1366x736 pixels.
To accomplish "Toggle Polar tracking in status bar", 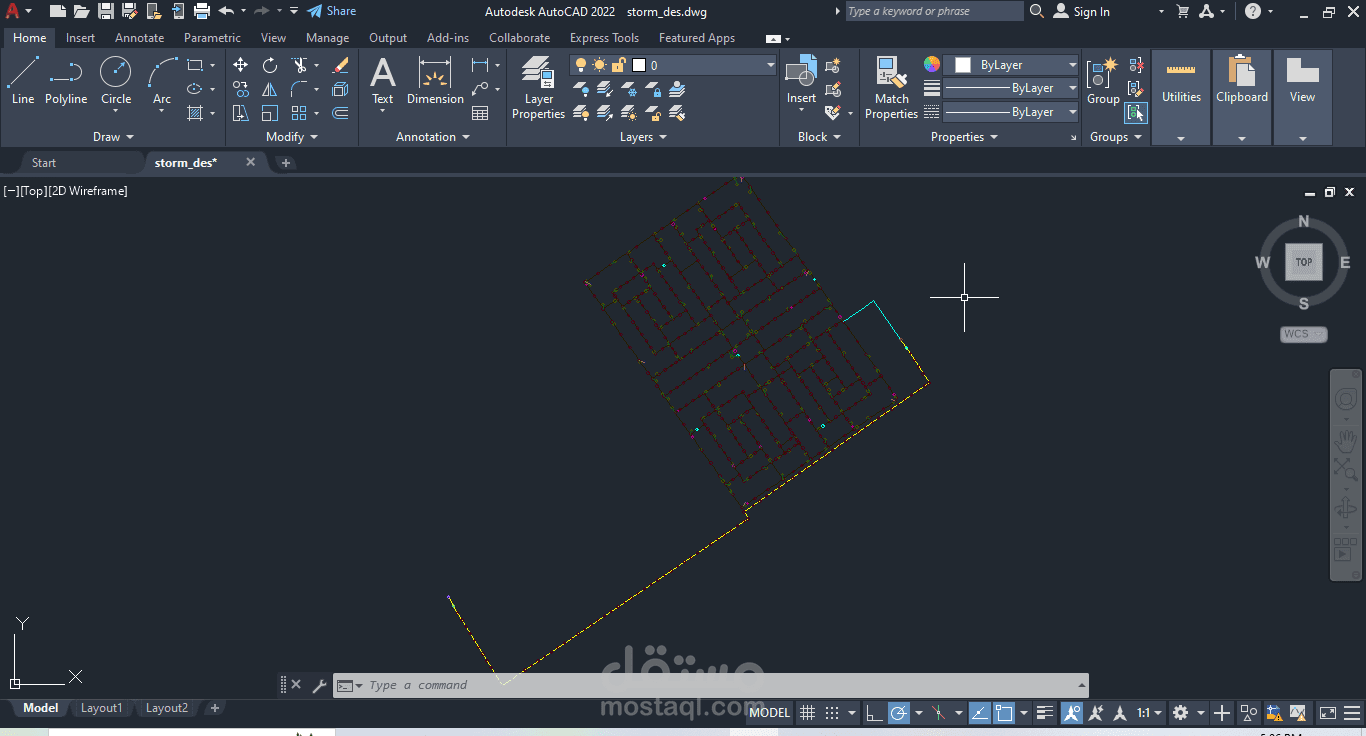I will tap(899, 712).
